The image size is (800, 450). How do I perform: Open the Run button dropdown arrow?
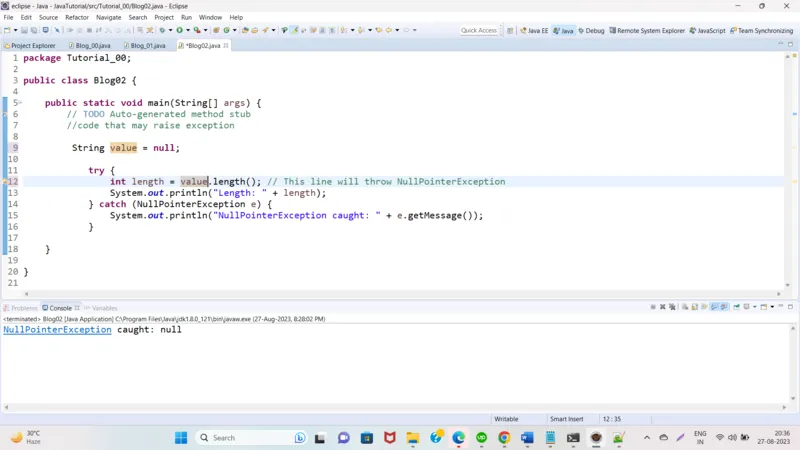[x=187, y=30]
